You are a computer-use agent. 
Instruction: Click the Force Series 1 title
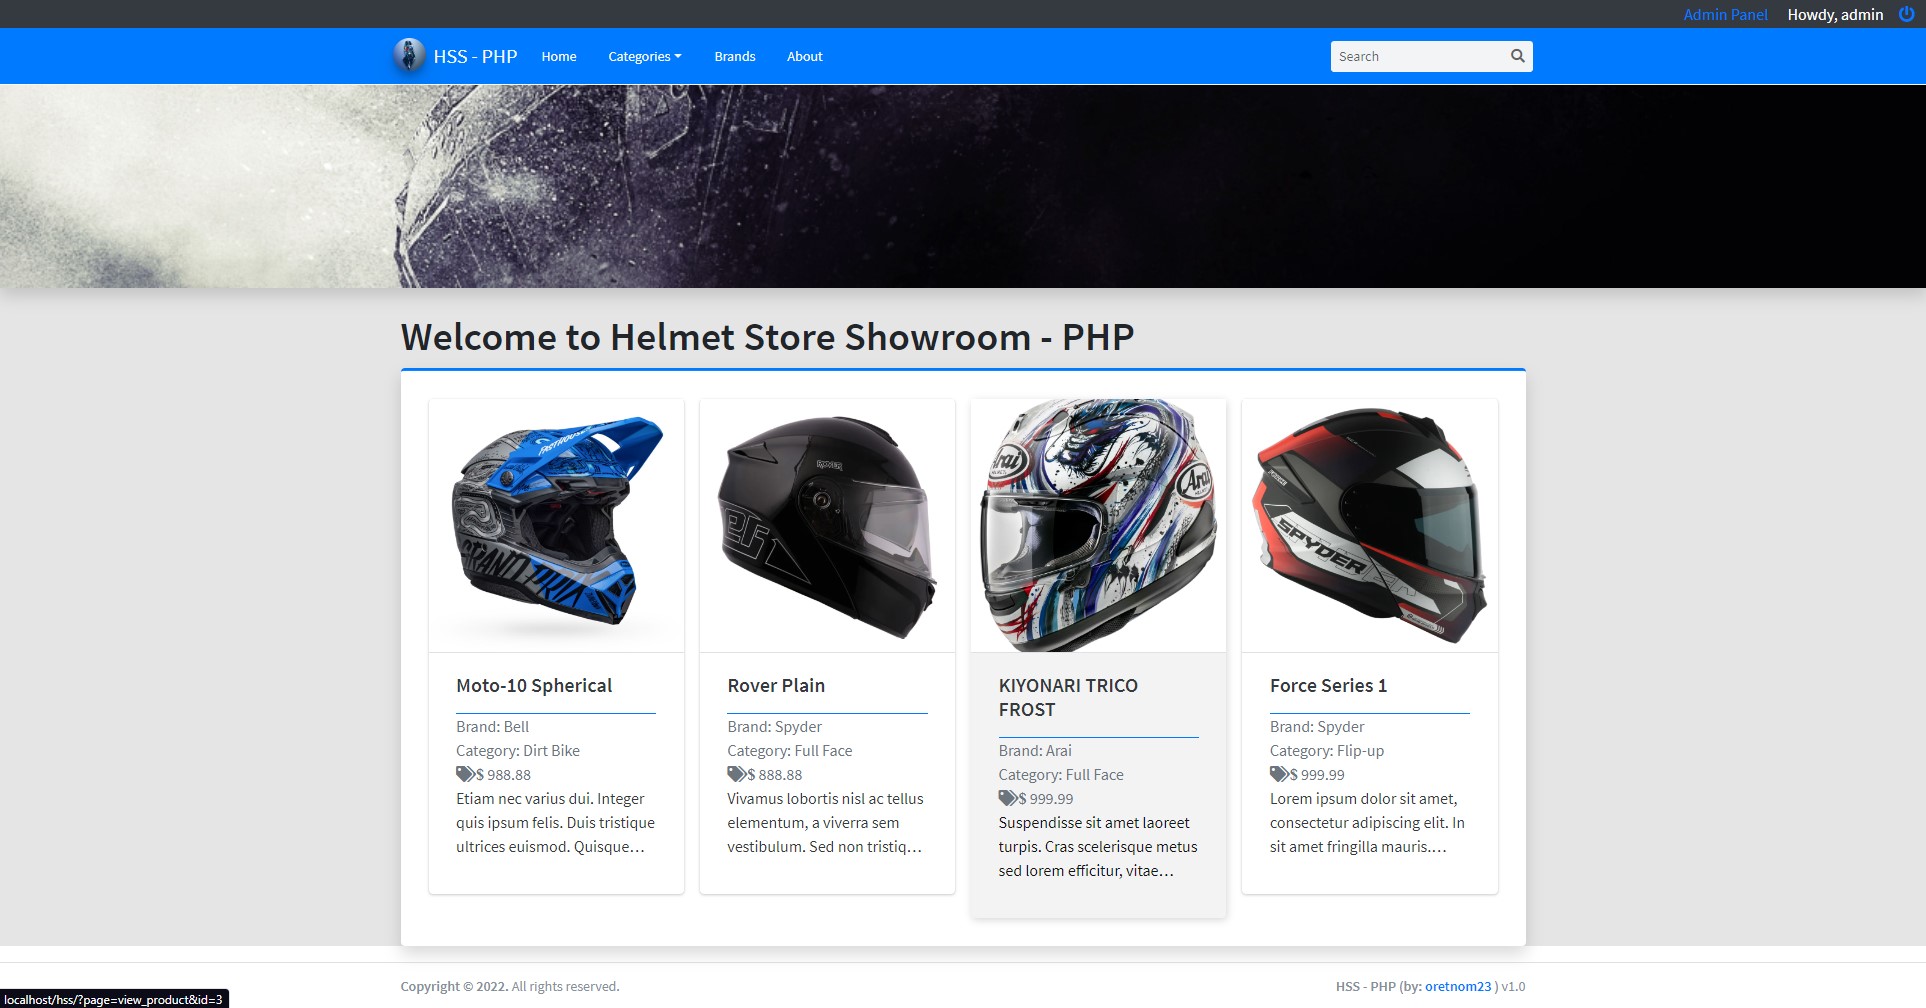pyautogui.click(x=1328, y=685)
